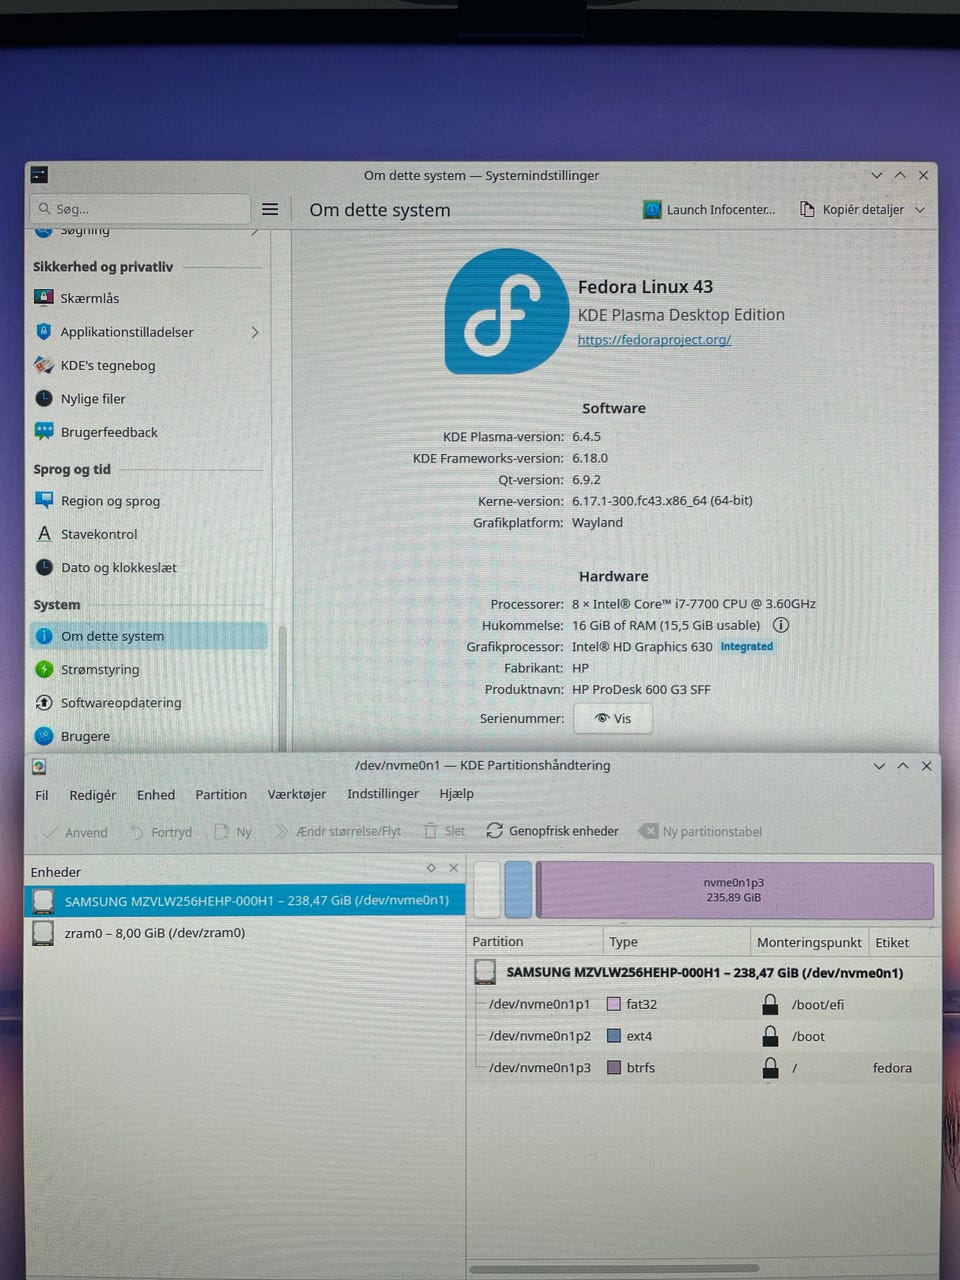This screenshot has width=960, height=1280.
Task: Open fedoraproject.org link
Action: [x=654, y=340]
